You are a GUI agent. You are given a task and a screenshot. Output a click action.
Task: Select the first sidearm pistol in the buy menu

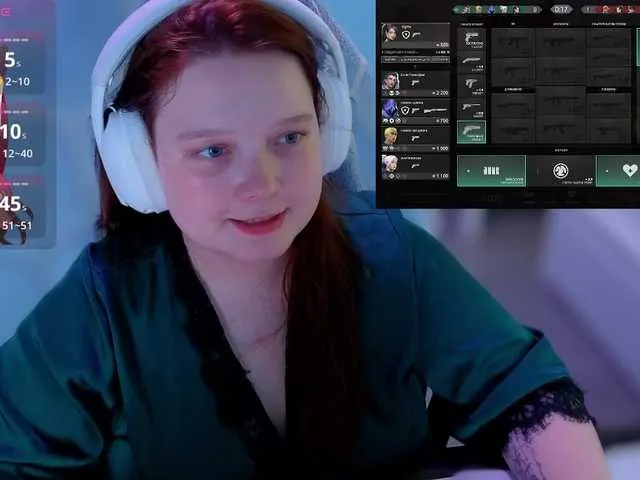(x=472, y=39)
